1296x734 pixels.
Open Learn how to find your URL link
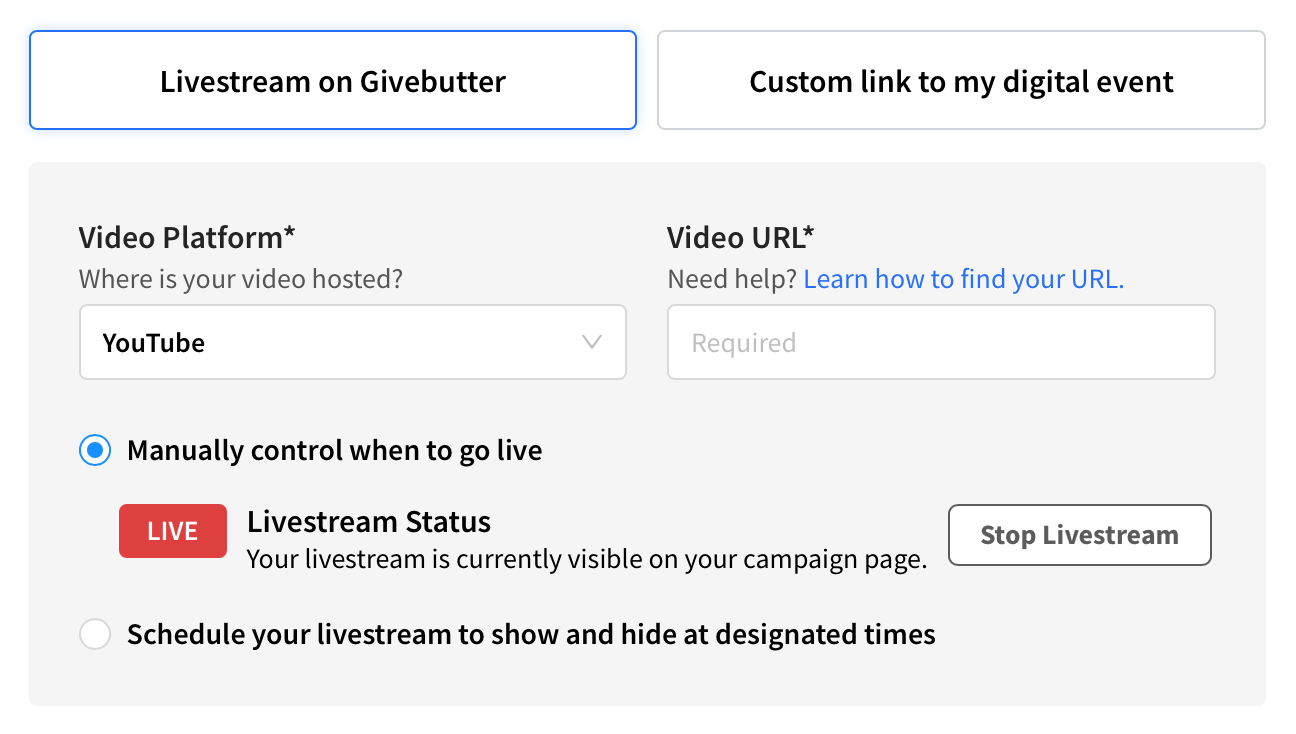(964, 279)
